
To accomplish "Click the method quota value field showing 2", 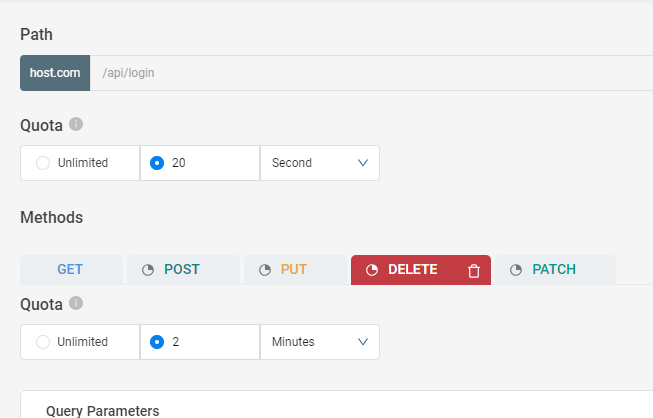I will click(210, 342).
